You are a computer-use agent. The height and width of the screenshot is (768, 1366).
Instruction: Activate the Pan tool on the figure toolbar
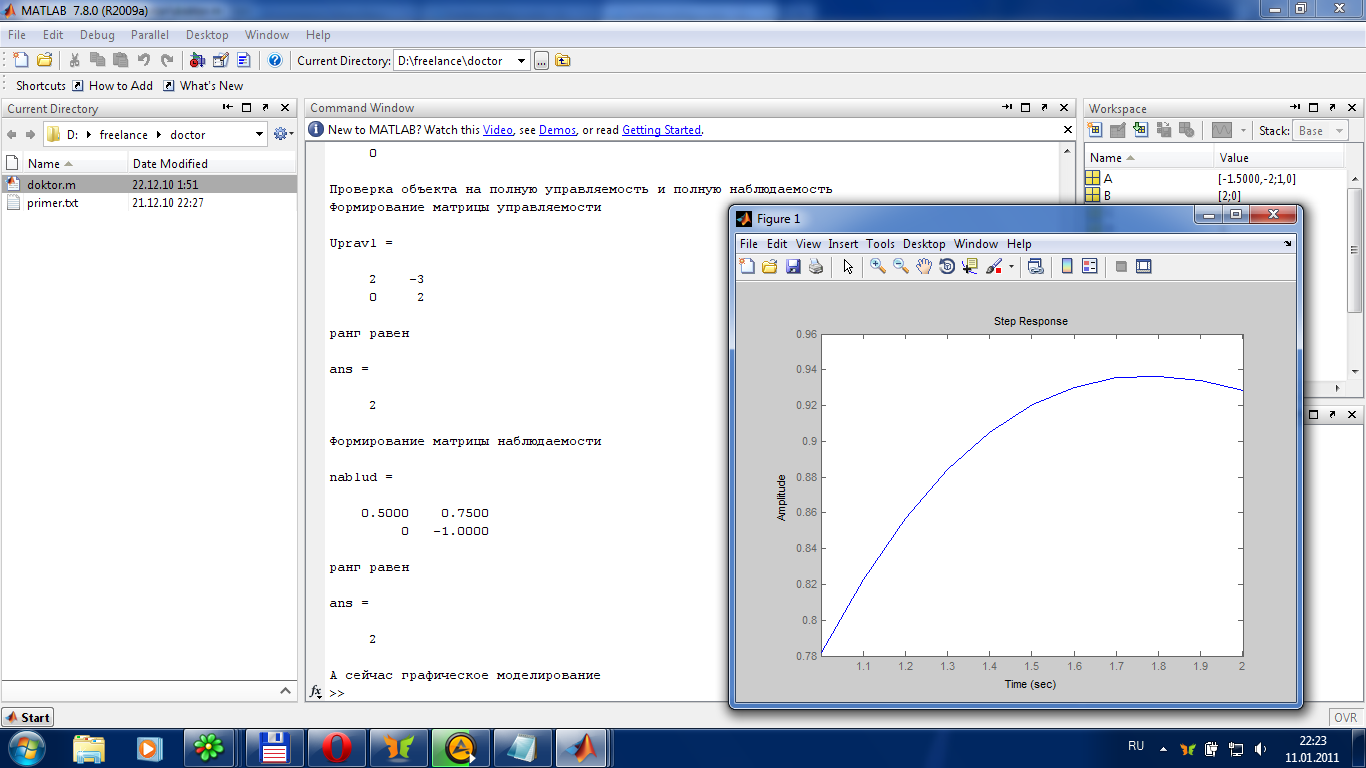tap(924, 266)
